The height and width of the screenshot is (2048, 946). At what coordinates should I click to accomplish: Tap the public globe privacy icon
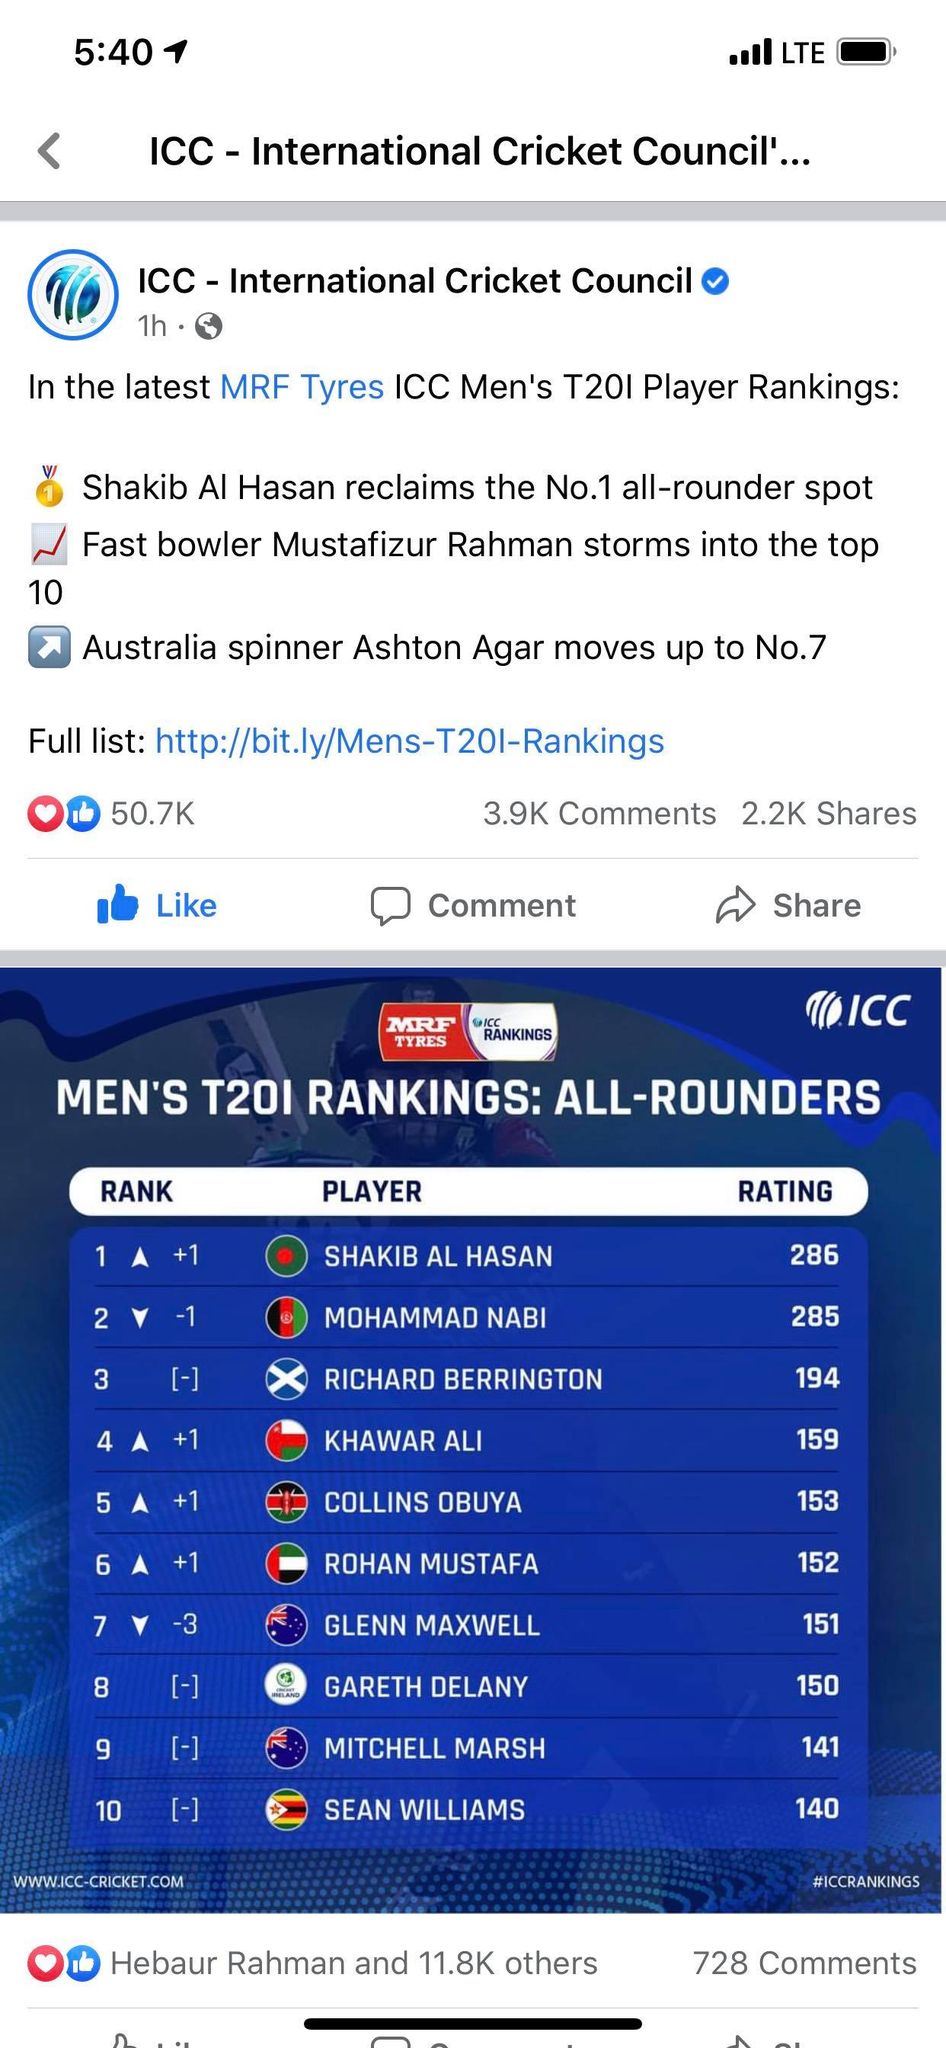point(208,326)
